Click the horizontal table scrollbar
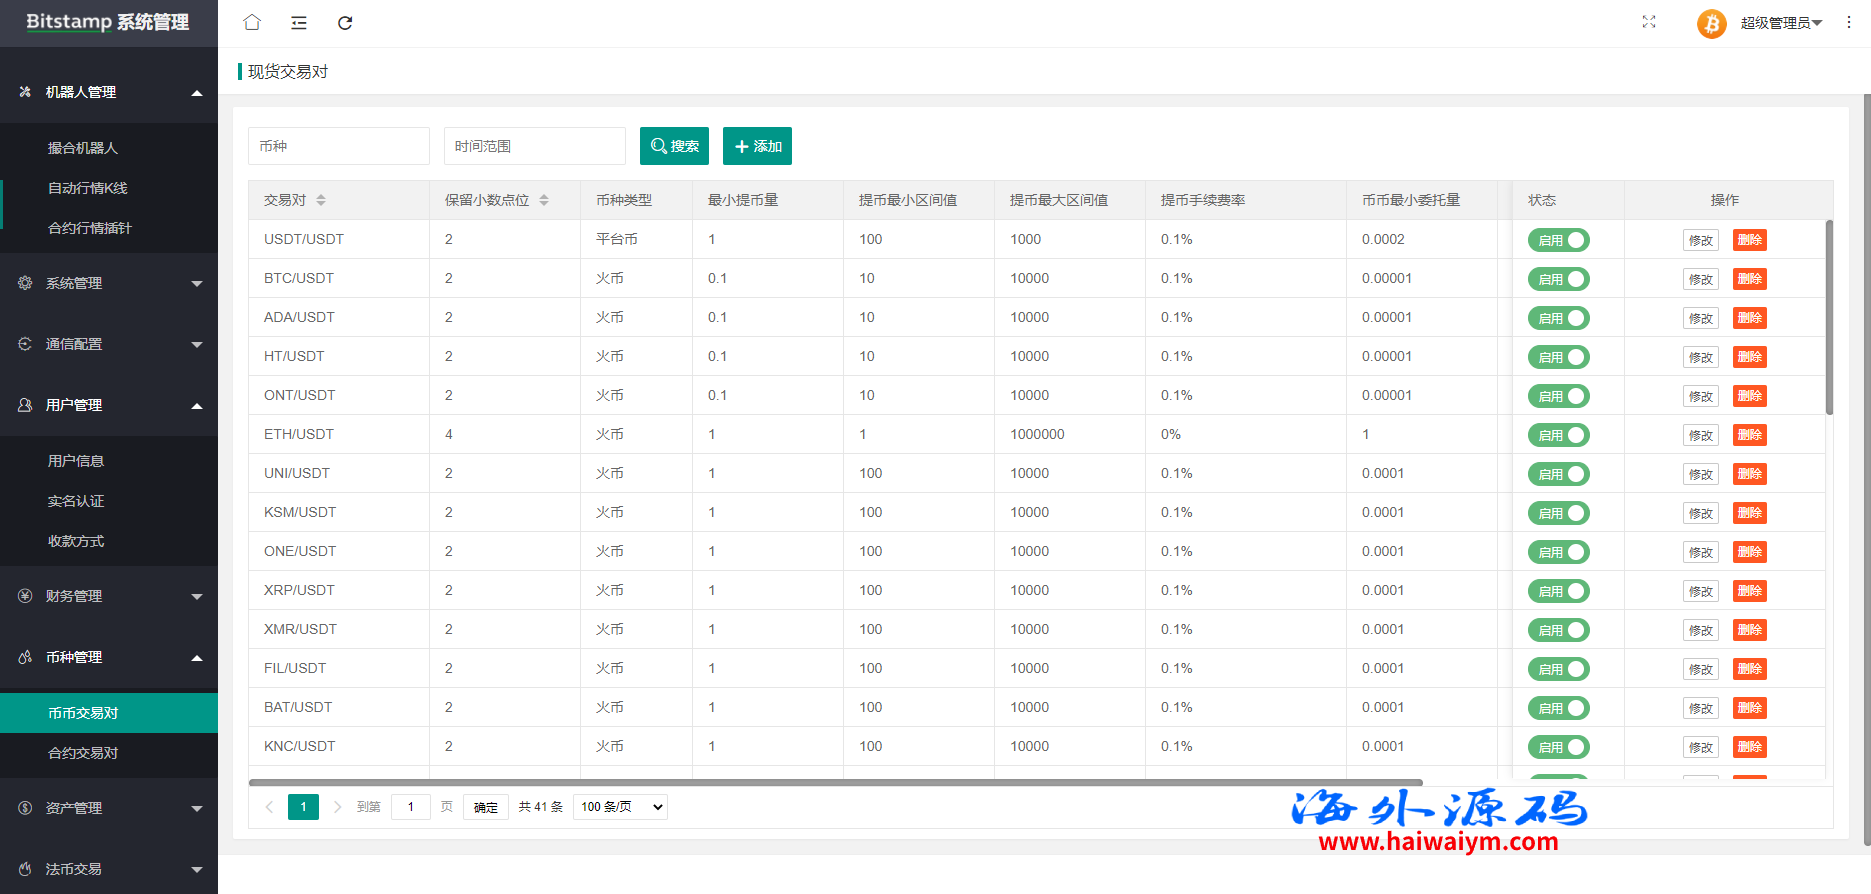Screen dimensions: 1871x894 pyautogui.click(x=835, y=783)
